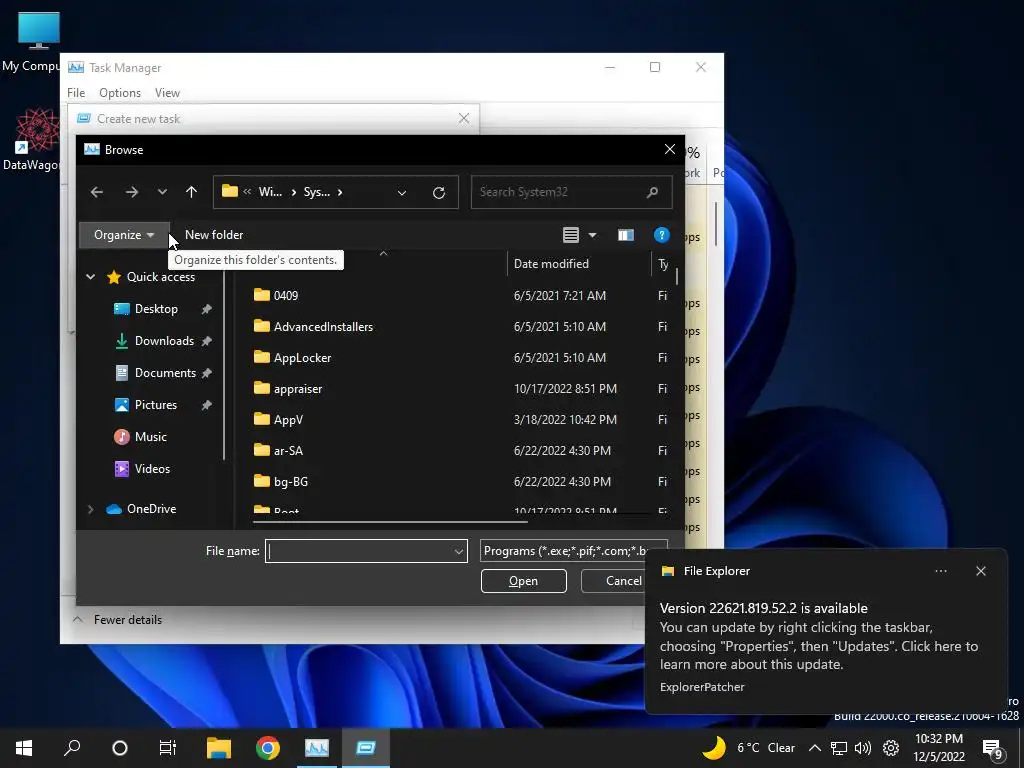Go up one folder level
The width and height of the screenshot is (1024, 768).
191,192
